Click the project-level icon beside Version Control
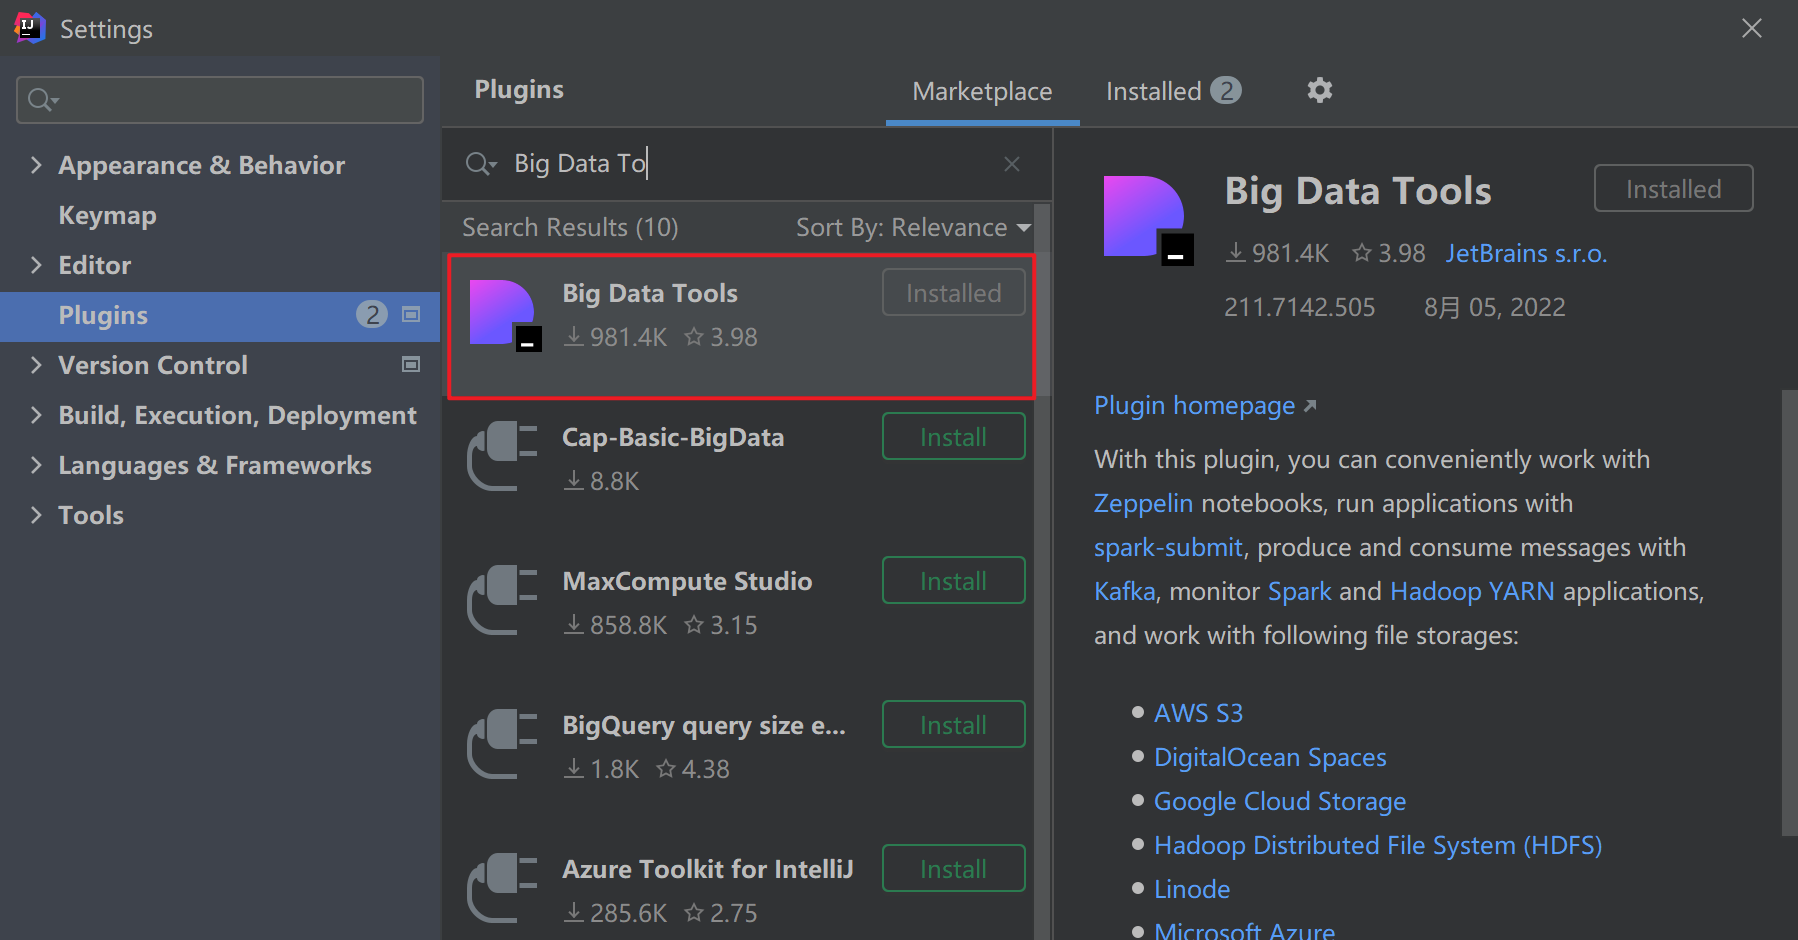 click(411, 365)
